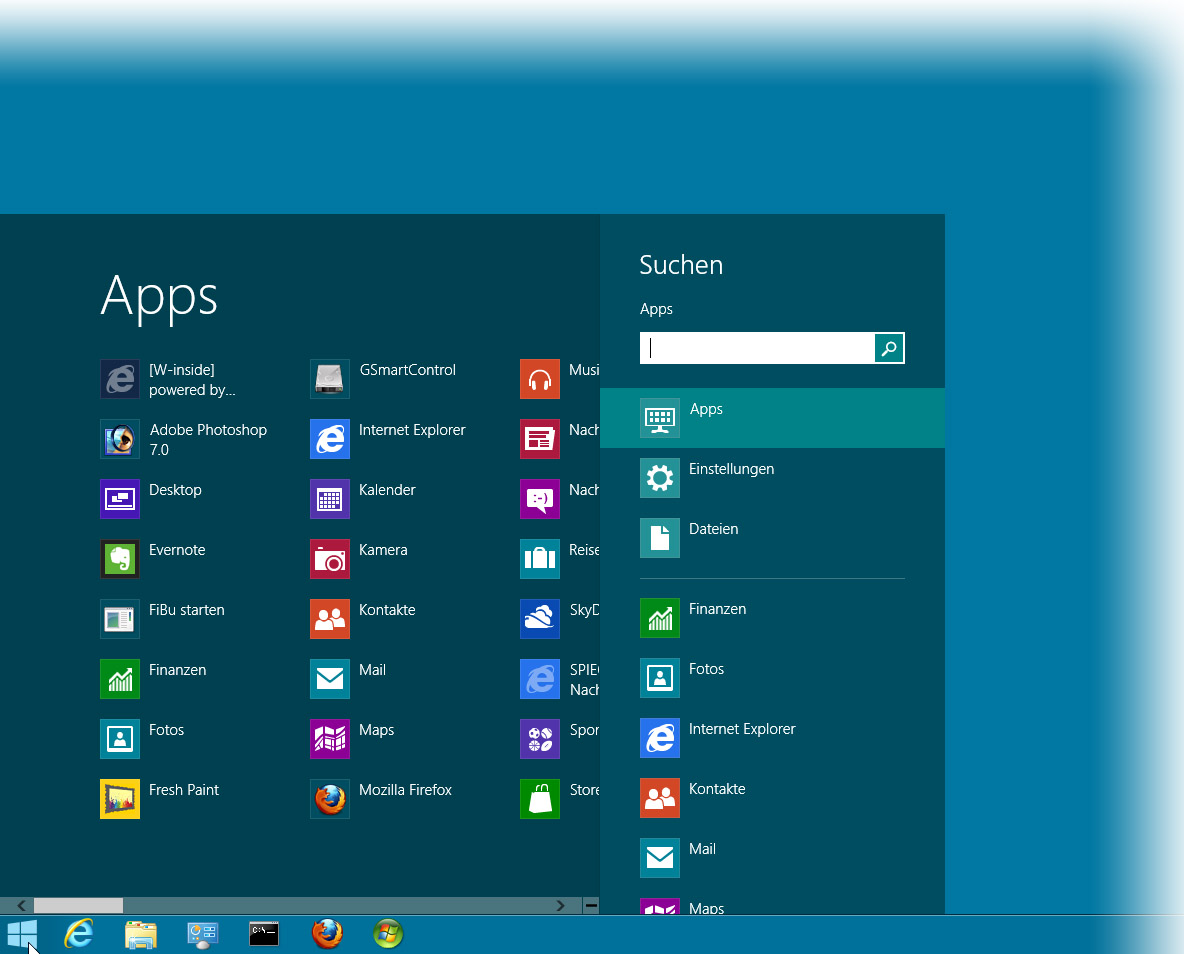Launch Internet Explorer in the Apps list
Screen dimensions: 1184x954
(330, 439)
